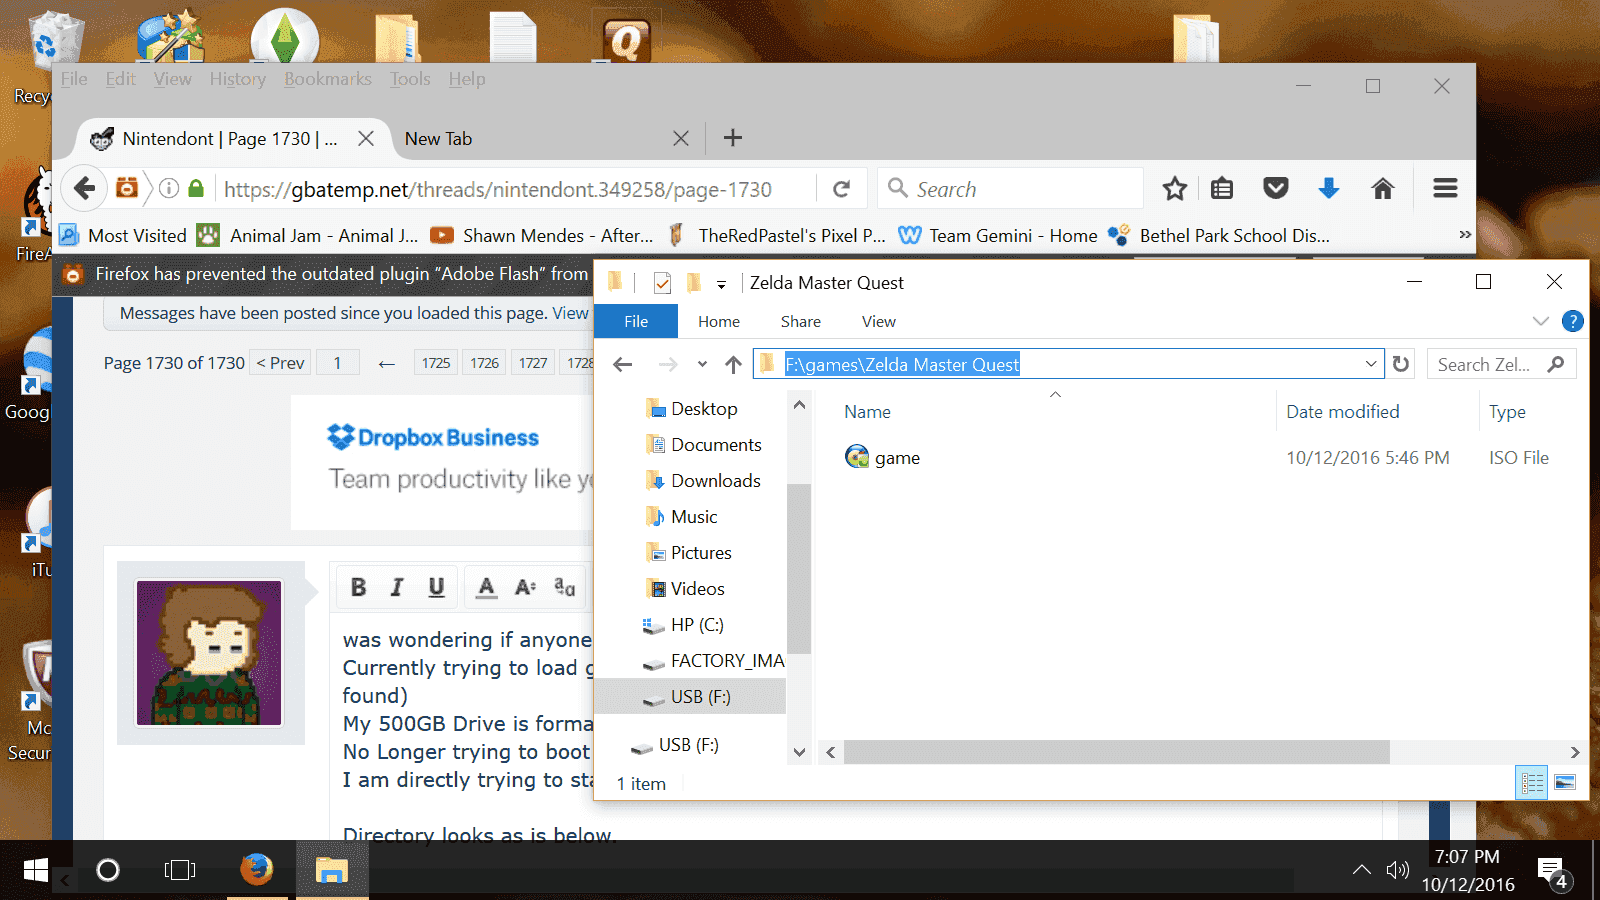Close the New Tab tab

[681, 138]
